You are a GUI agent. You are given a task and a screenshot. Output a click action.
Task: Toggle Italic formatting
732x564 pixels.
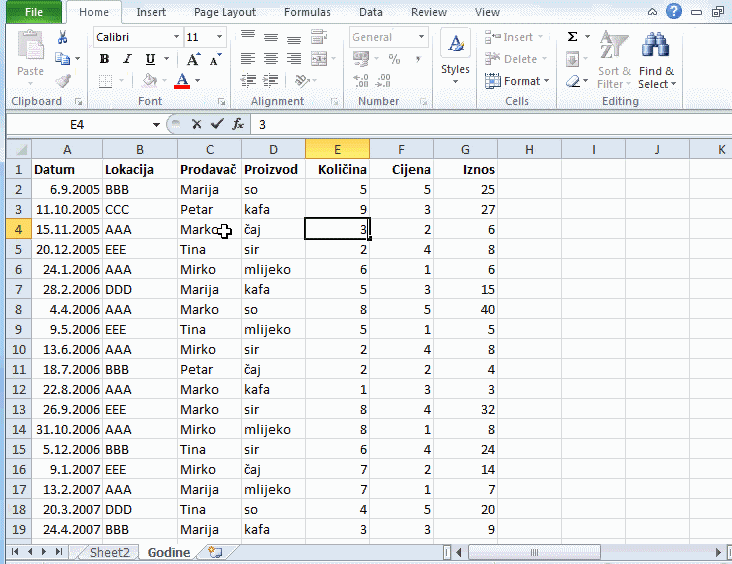tap(127, 59)
